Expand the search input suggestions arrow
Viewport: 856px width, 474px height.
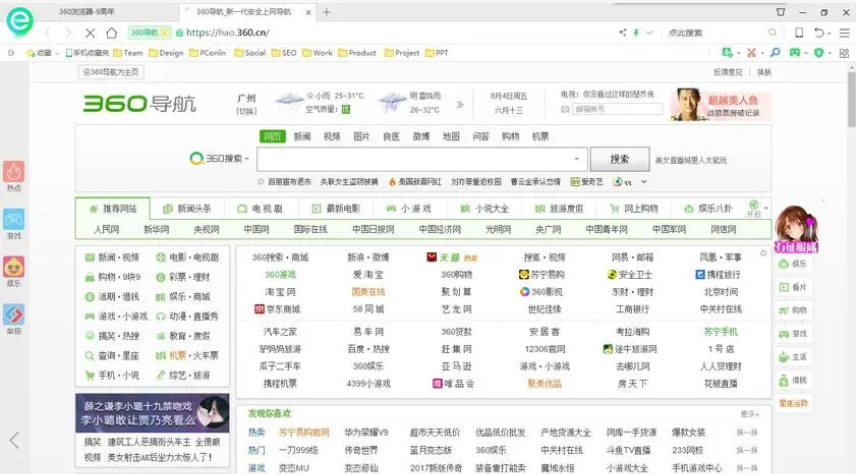576,159
